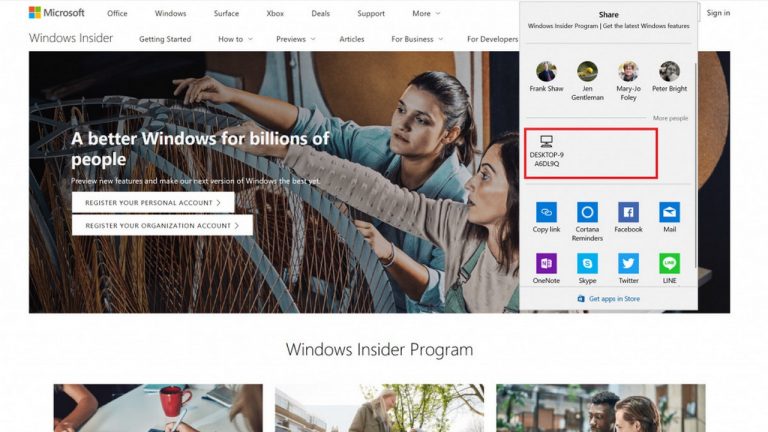The image size is (768, 432).
Task: Open the Deals menu item
Action: tap(320, 14)
